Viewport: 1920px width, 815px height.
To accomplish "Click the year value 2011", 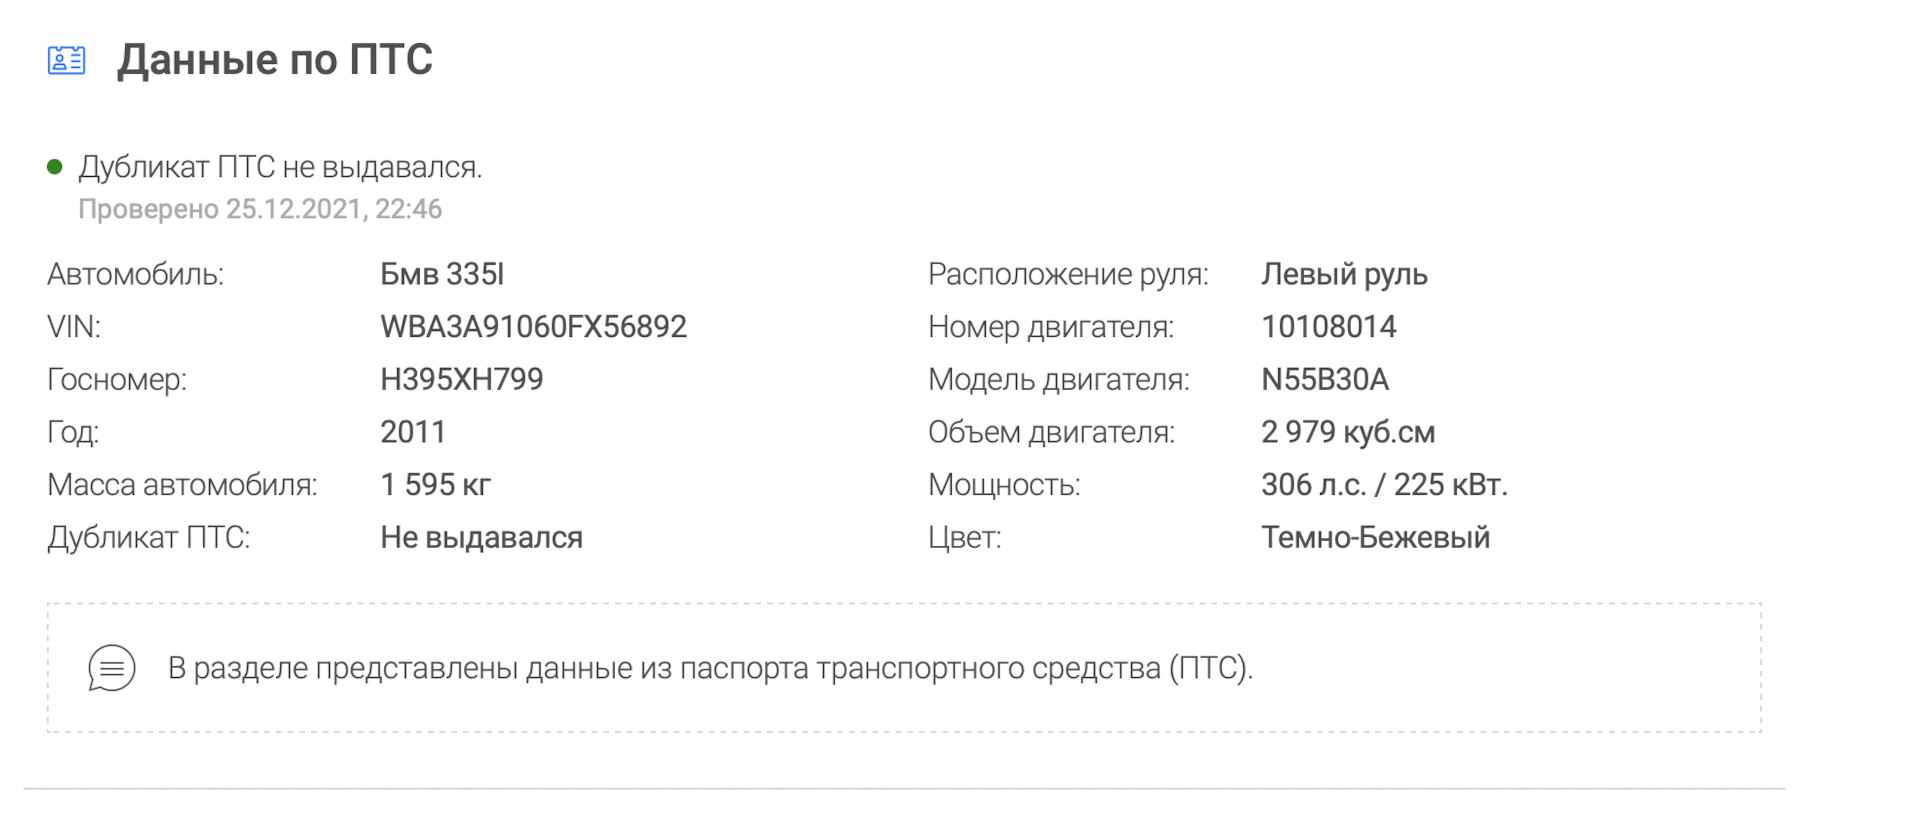I will click(412, 432).
